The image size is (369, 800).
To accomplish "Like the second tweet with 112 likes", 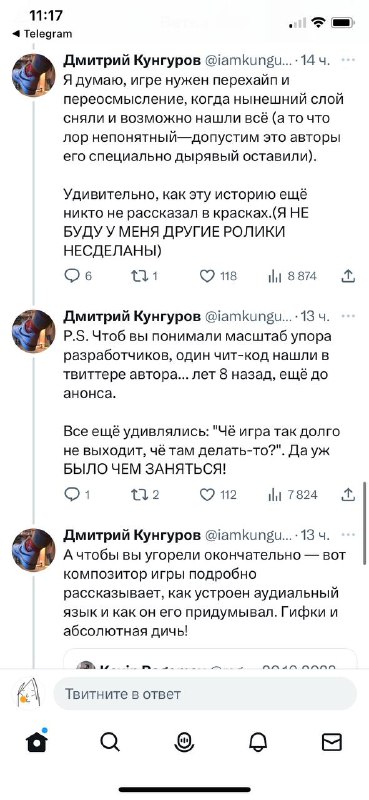I will pos(218,494).
